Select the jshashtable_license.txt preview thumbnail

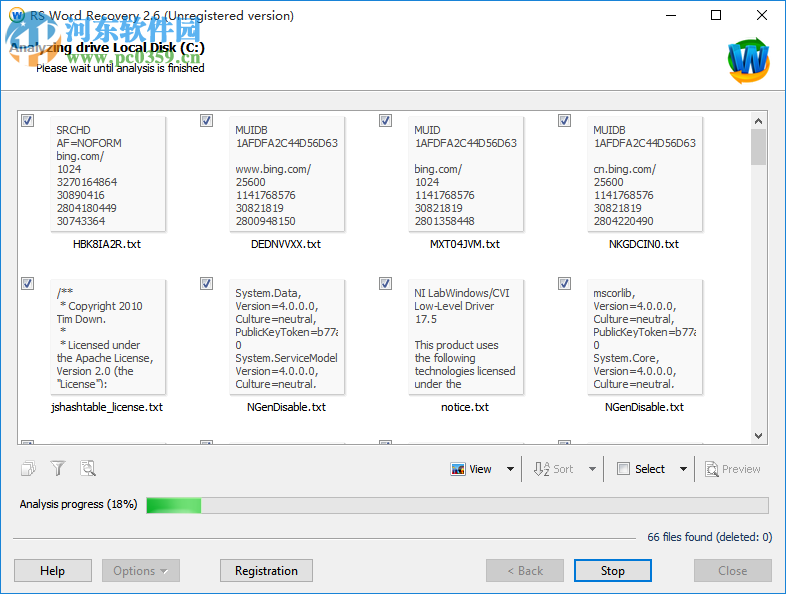tap(108, 337)
